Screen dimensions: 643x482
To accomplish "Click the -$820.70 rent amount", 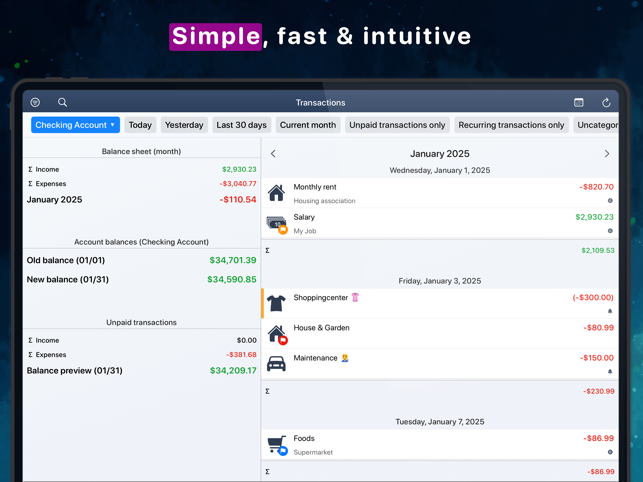I will pyautogui.click(x=597, y=187).
